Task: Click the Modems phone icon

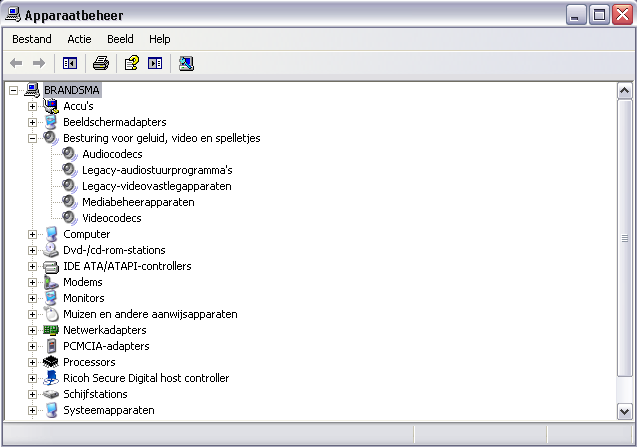Action: (x=51, y=282)
